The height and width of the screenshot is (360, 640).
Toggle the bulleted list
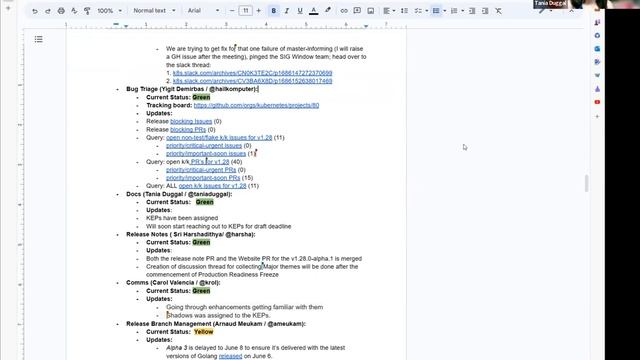(x=436, y=11)
